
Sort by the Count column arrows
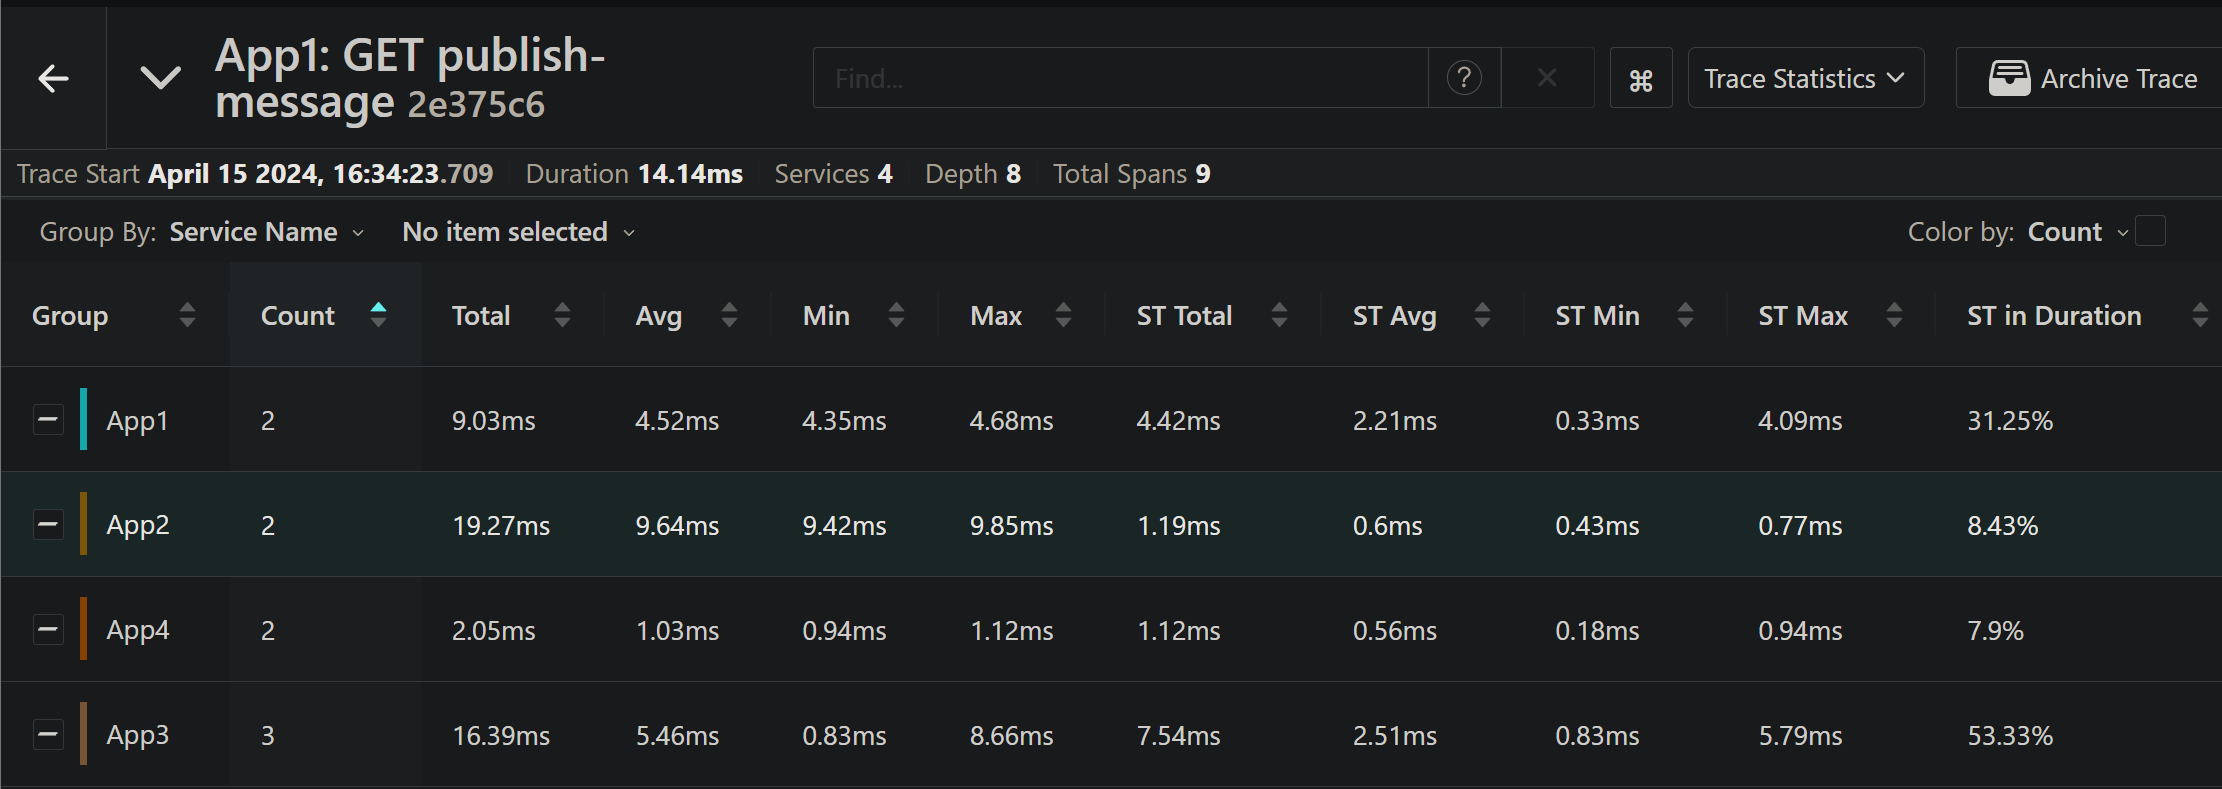click(378, 315)
